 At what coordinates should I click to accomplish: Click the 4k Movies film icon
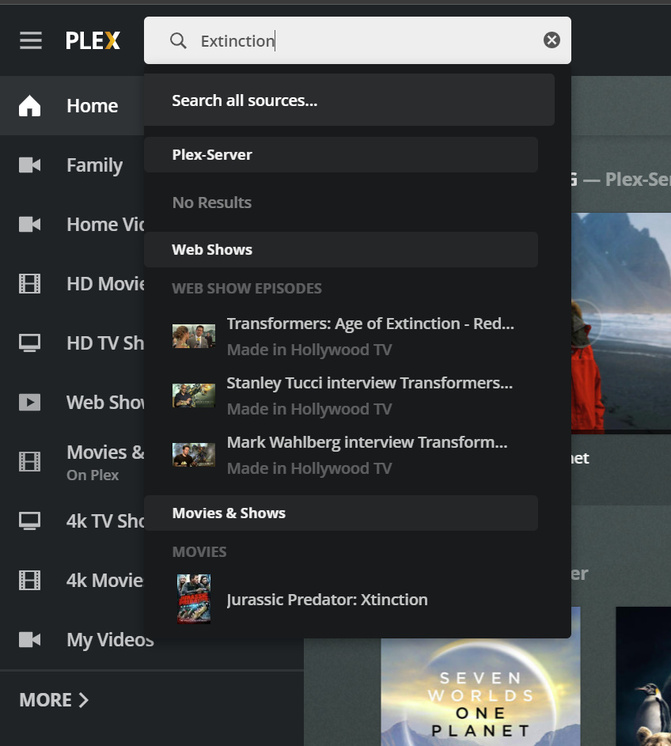(30, 580)
